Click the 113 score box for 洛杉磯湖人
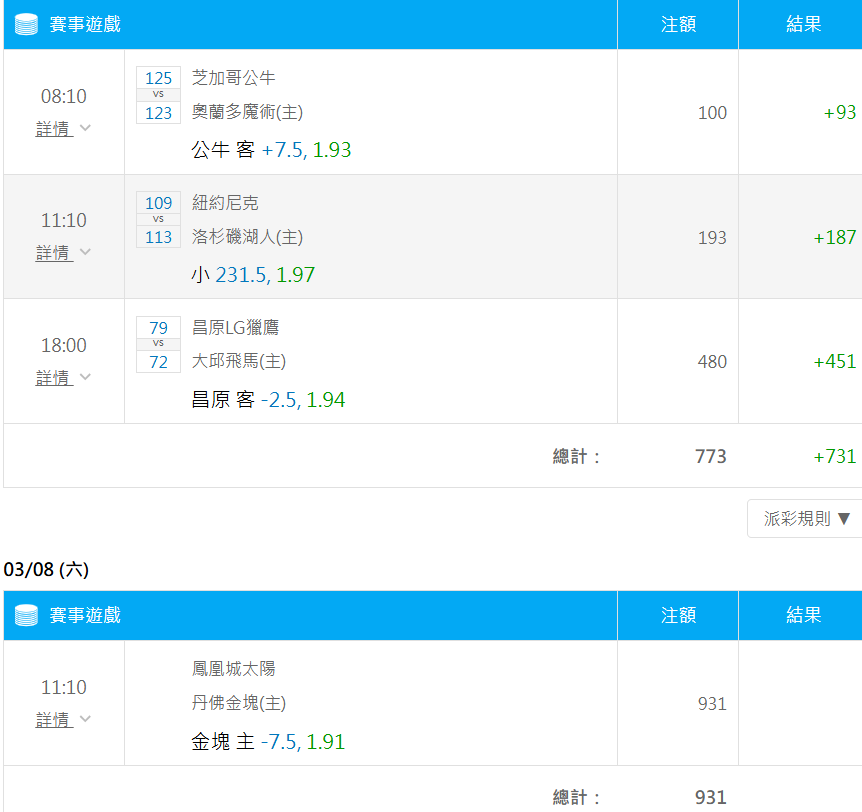The height and width of the screenshot is (812, 862). point(158,237)
